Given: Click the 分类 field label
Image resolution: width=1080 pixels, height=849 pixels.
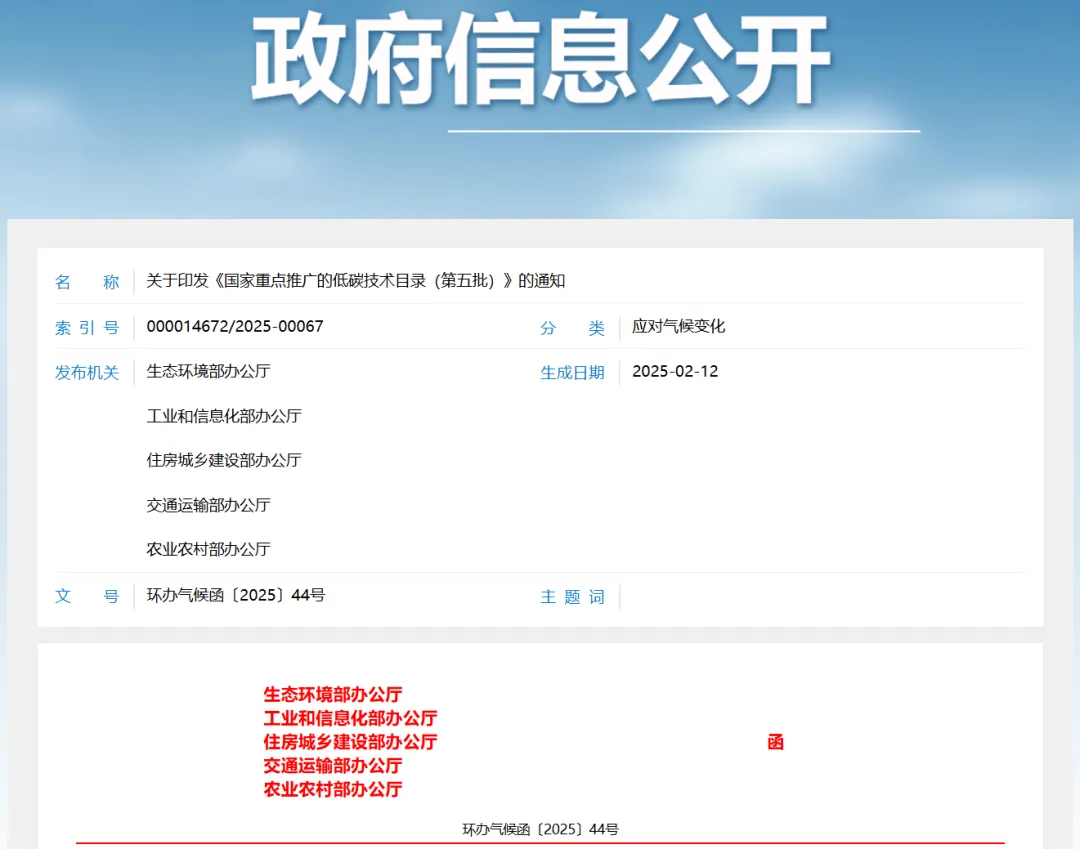Looking at the screenshot, I should (x=572, y=328).
